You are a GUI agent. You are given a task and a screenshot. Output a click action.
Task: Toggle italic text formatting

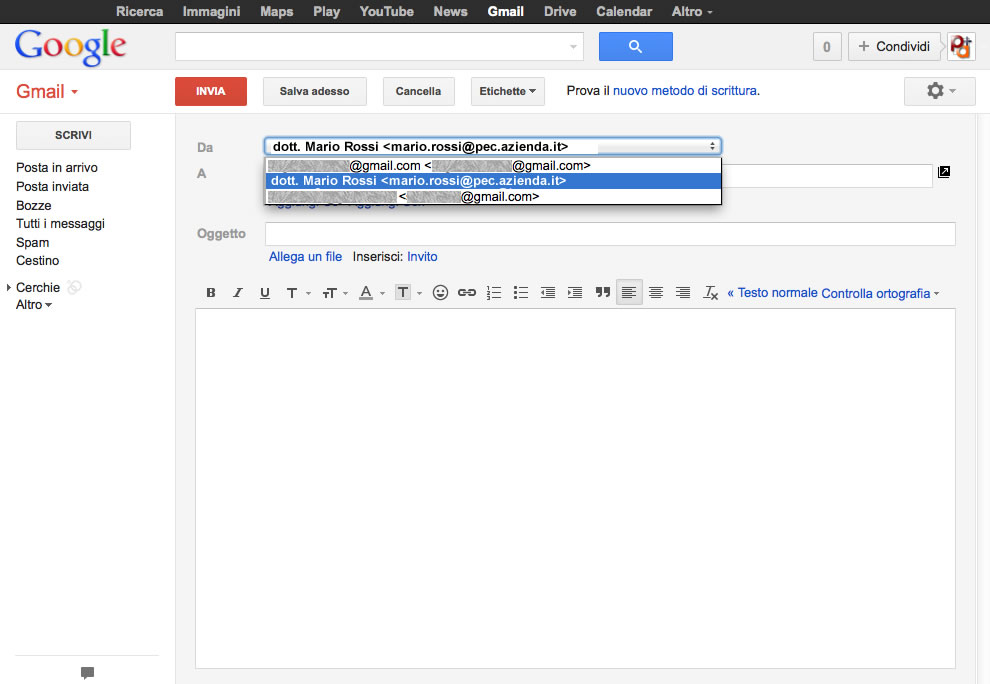pos(238,293)
